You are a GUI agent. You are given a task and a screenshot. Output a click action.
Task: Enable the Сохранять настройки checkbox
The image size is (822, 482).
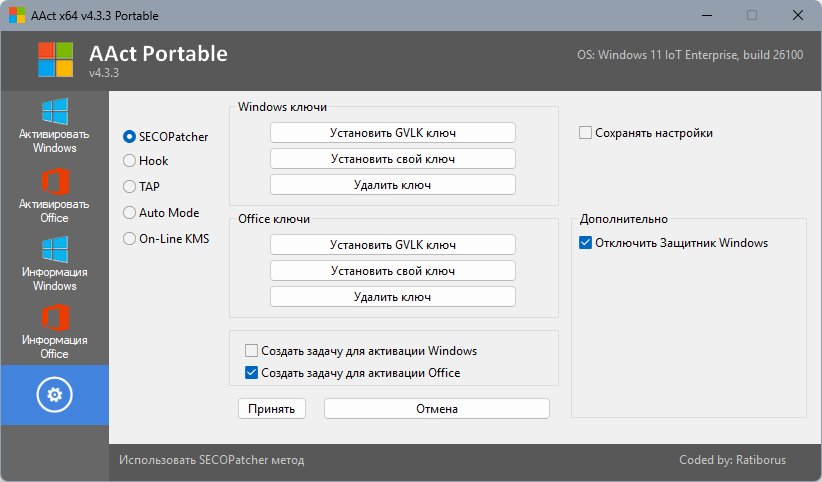(x=585, y=132)
